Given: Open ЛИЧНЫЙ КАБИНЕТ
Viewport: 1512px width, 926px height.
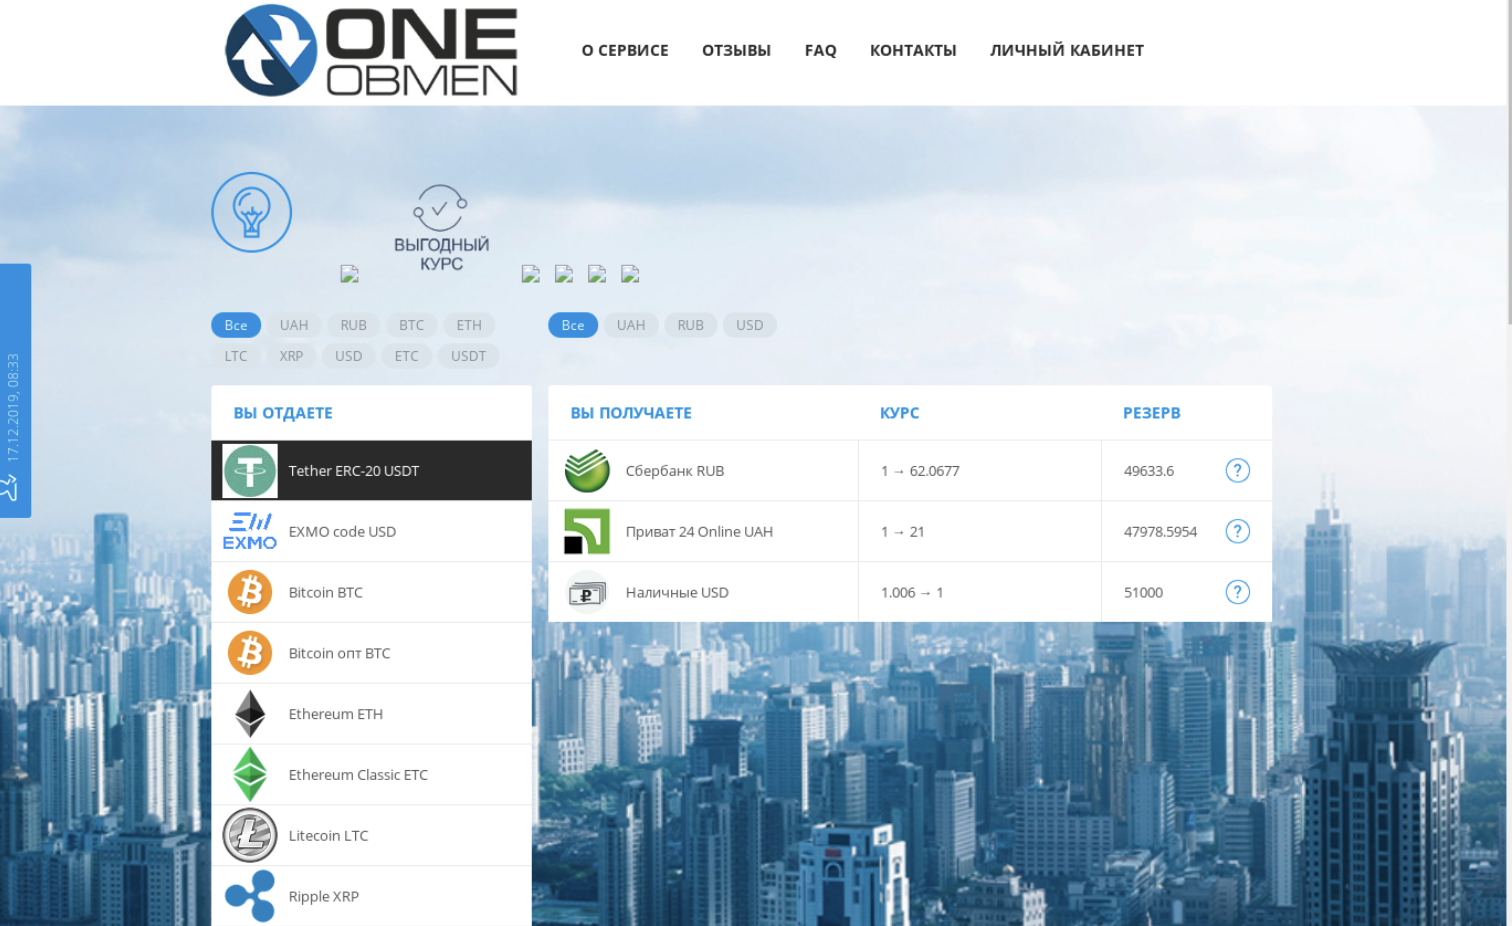Looking at the screenshot, I should click(1067, 50).
